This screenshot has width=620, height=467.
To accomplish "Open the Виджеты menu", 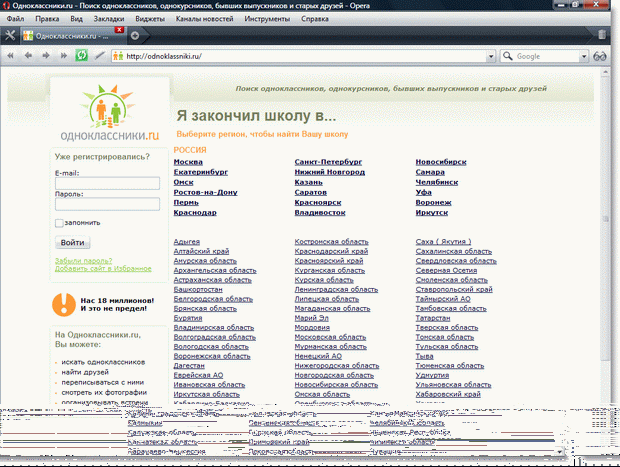I will pos(150,19).
